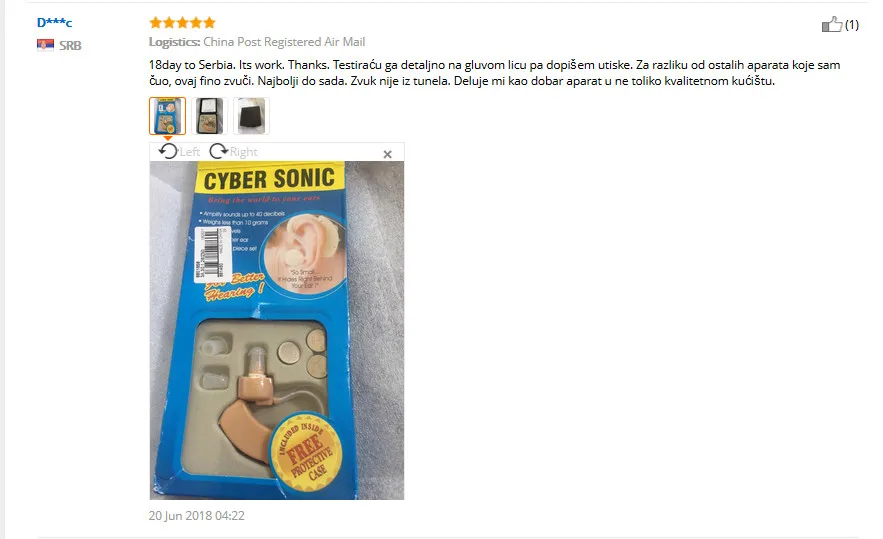
Task: Click the first orange rating star
Action: point(155,23)
